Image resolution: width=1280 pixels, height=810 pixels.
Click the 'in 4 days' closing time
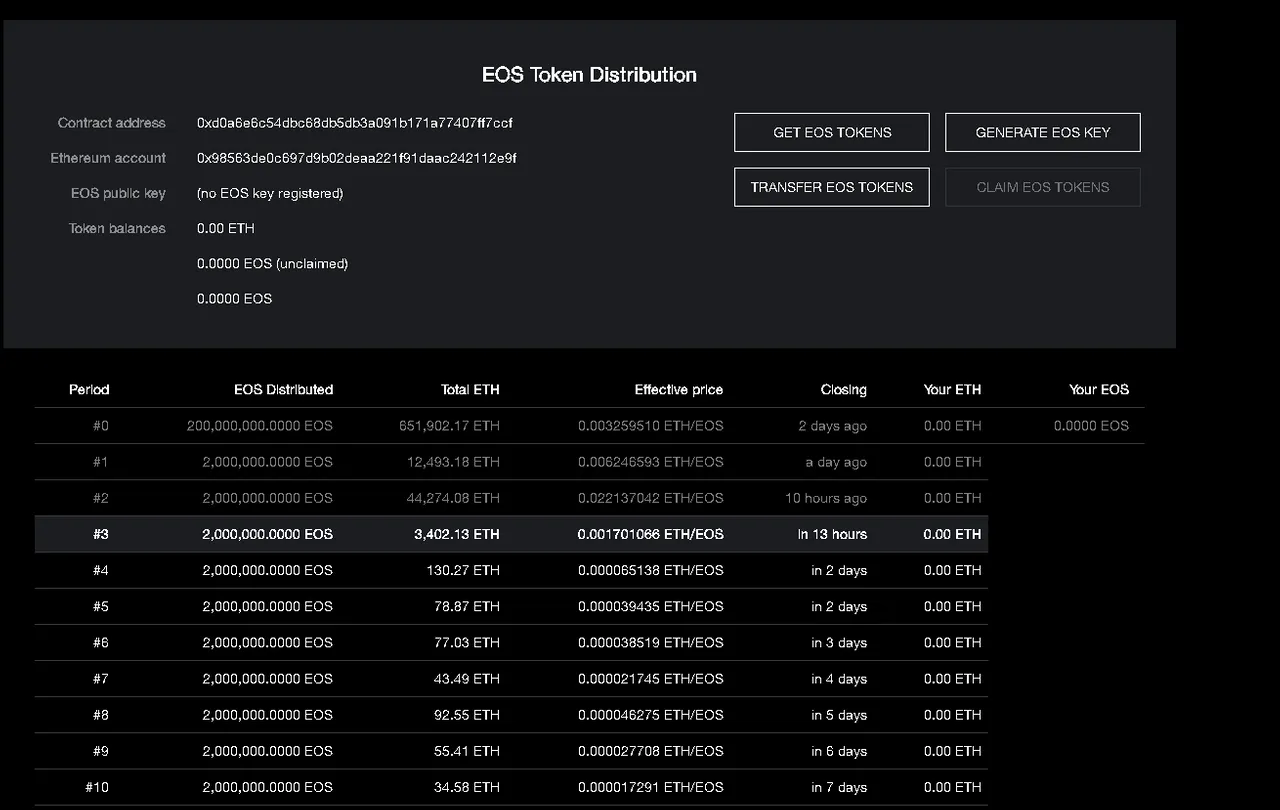[x=839, y=679]
